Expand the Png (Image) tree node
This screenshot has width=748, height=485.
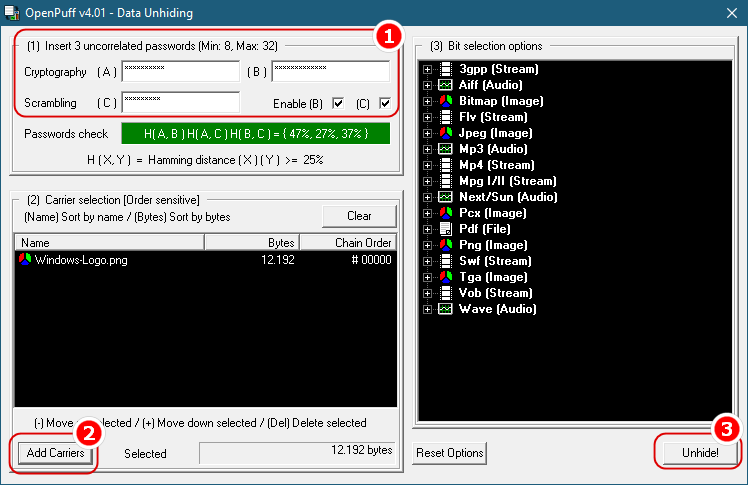427,246
